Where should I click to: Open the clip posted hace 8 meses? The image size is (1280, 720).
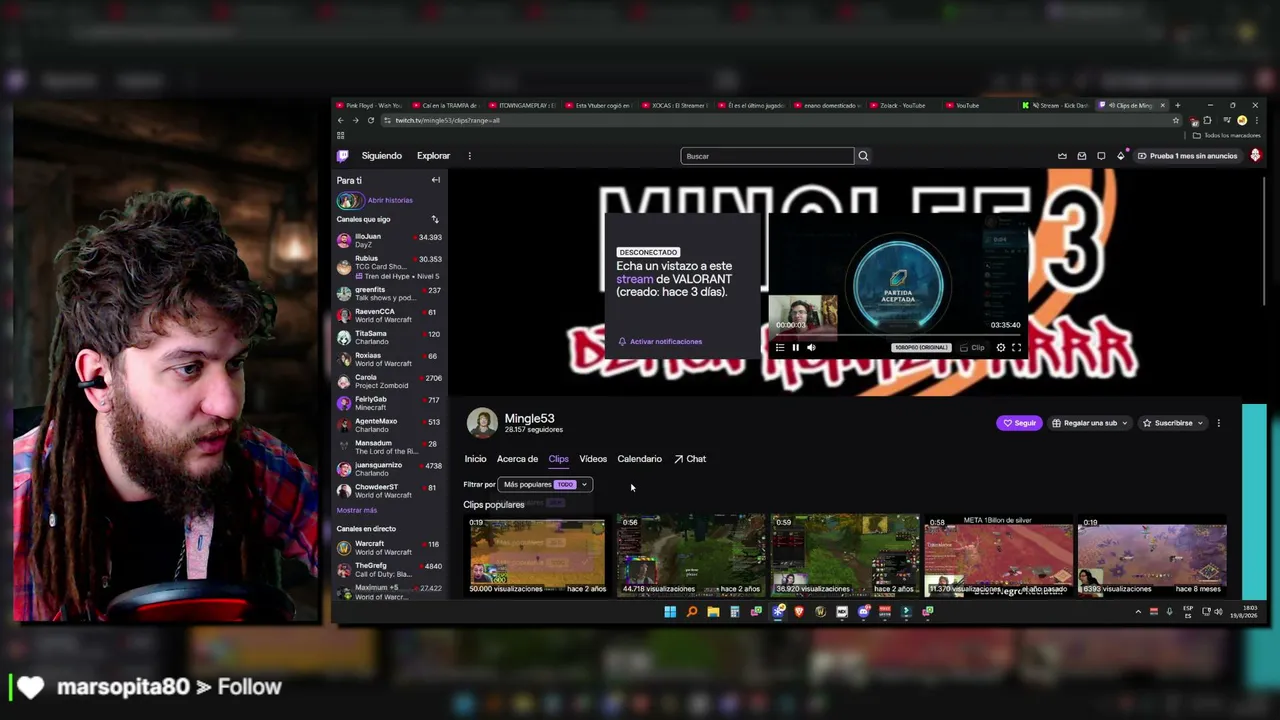[1152, 557]
